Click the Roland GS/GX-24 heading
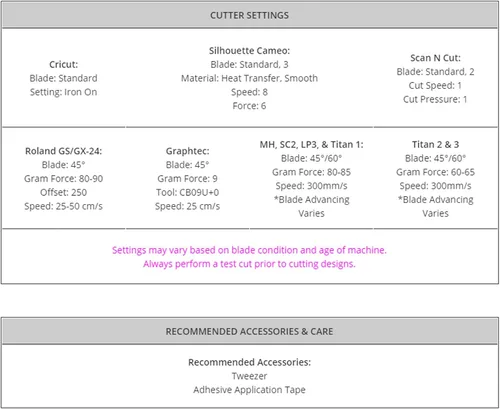The height and width of the screenshot is (409, 500). (x=63, y=151)
